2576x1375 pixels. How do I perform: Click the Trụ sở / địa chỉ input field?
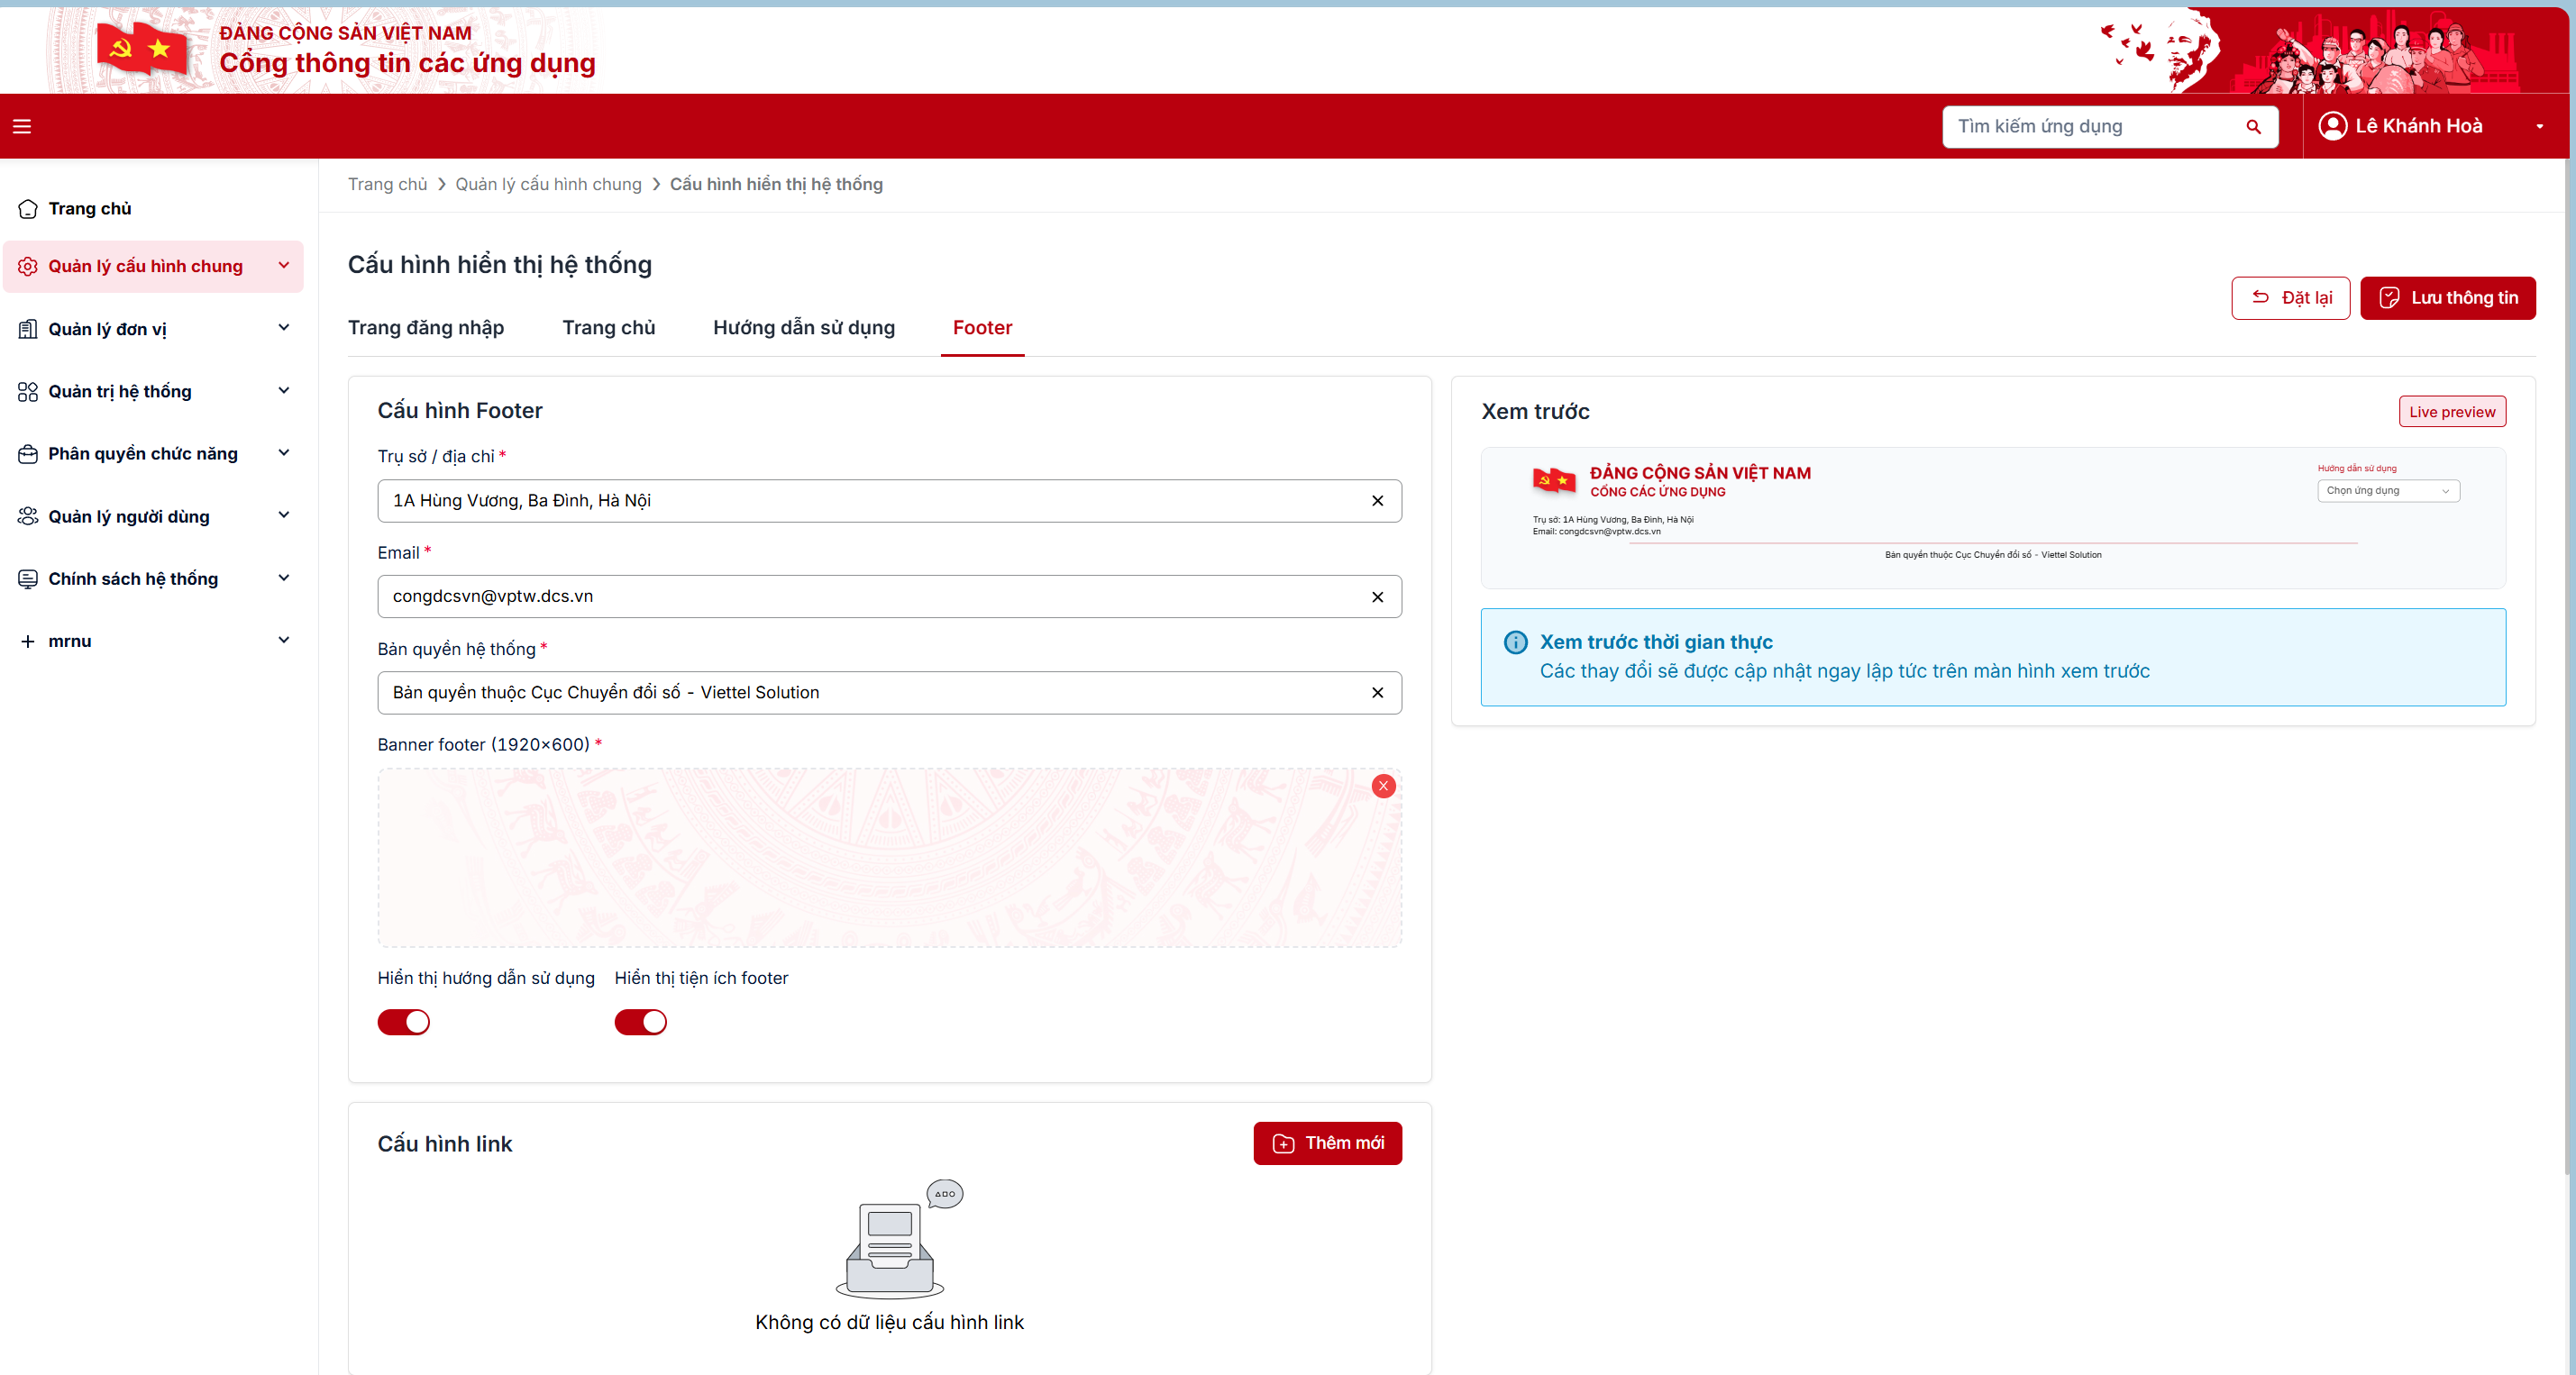tap(889, 501)
